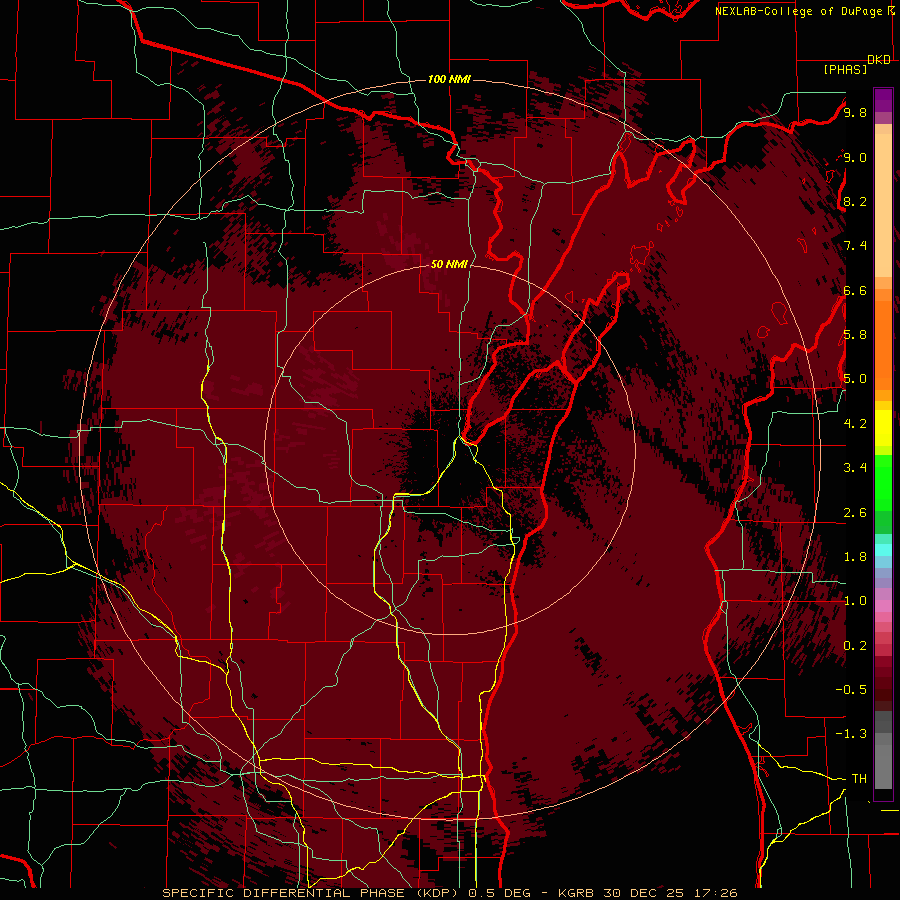Click the 5.0 scale value

point(855,379)
